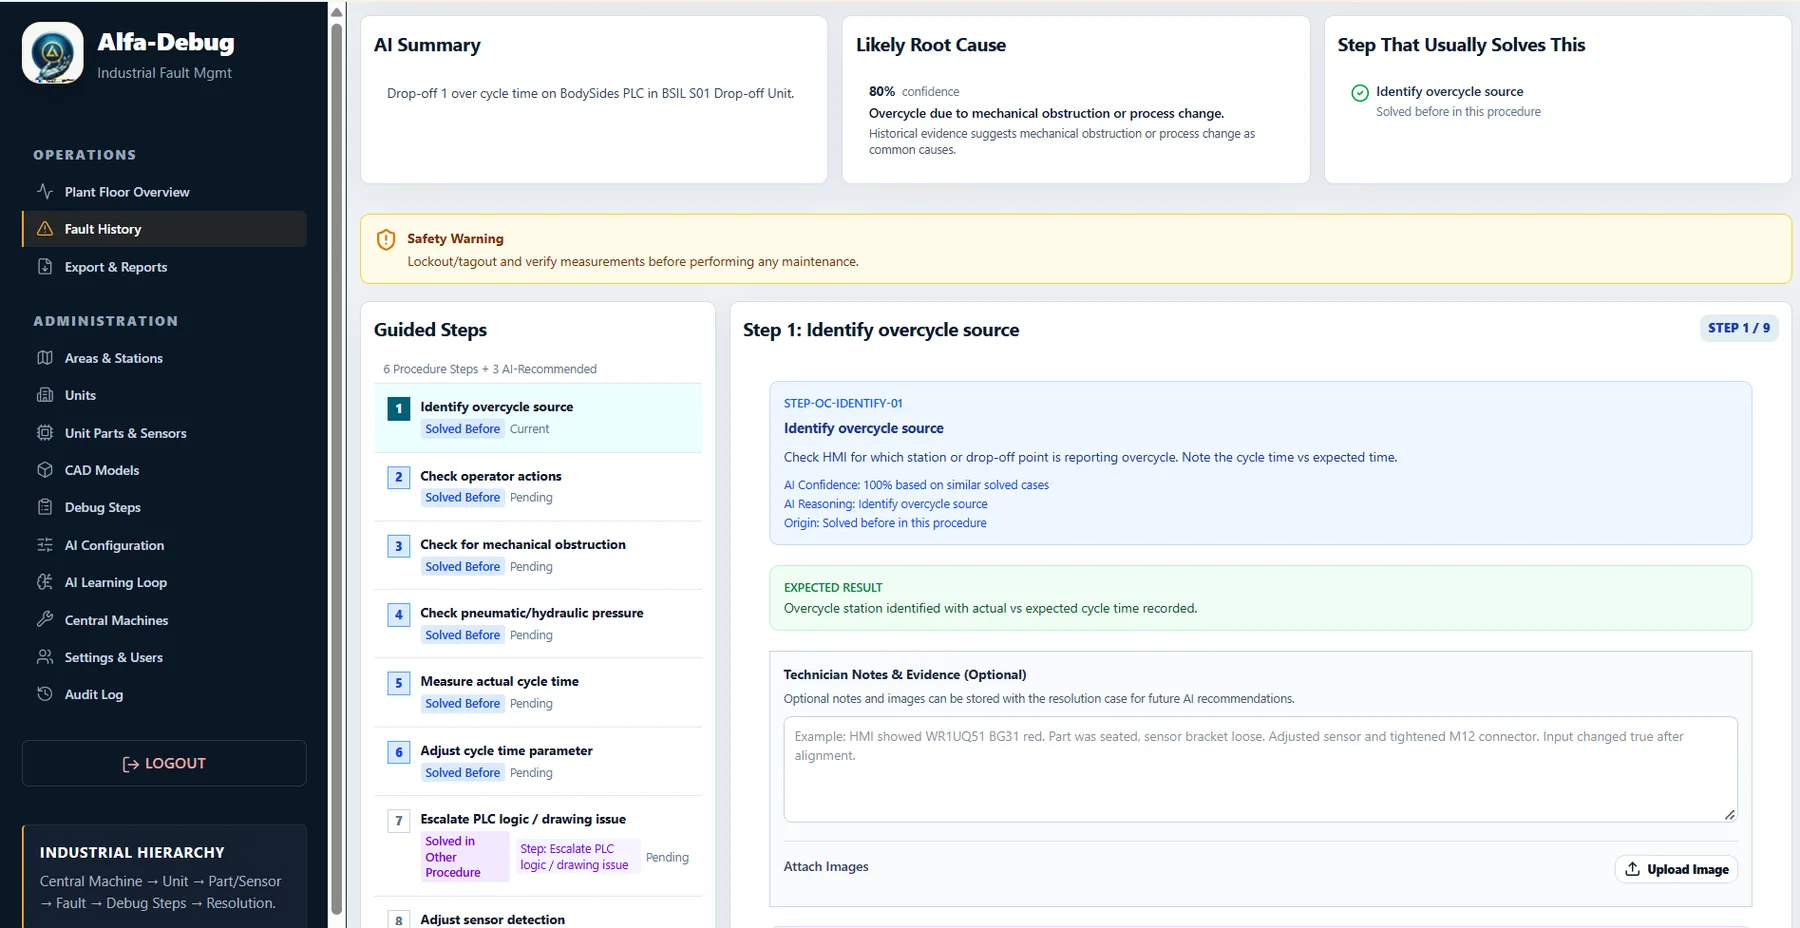Image resolution: width=1800 pixels, height=928 pixels.
Task: Click the Areas & Stations map icon
Action: coord(45,357)
